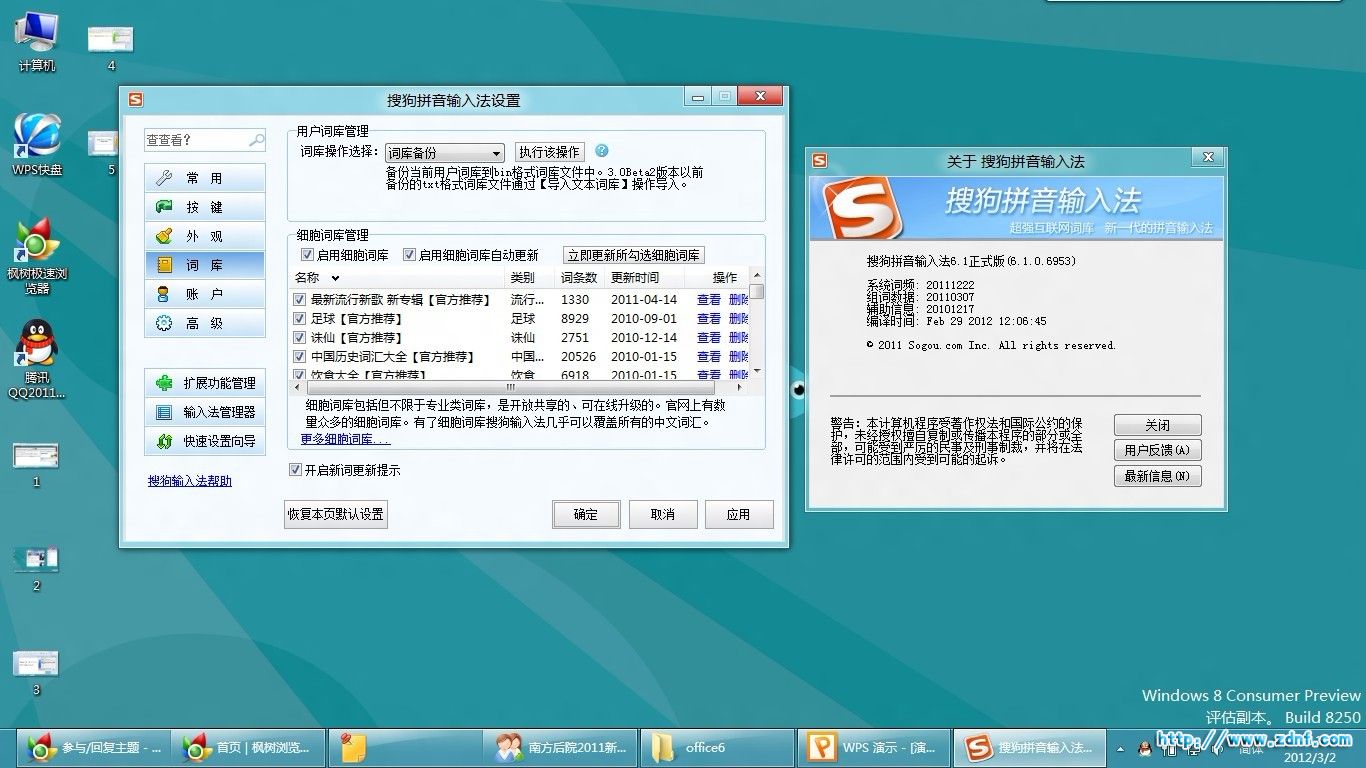Open the 更多细胞词库... link
This screenshot has width=1366, height=768.
point(346,439)
